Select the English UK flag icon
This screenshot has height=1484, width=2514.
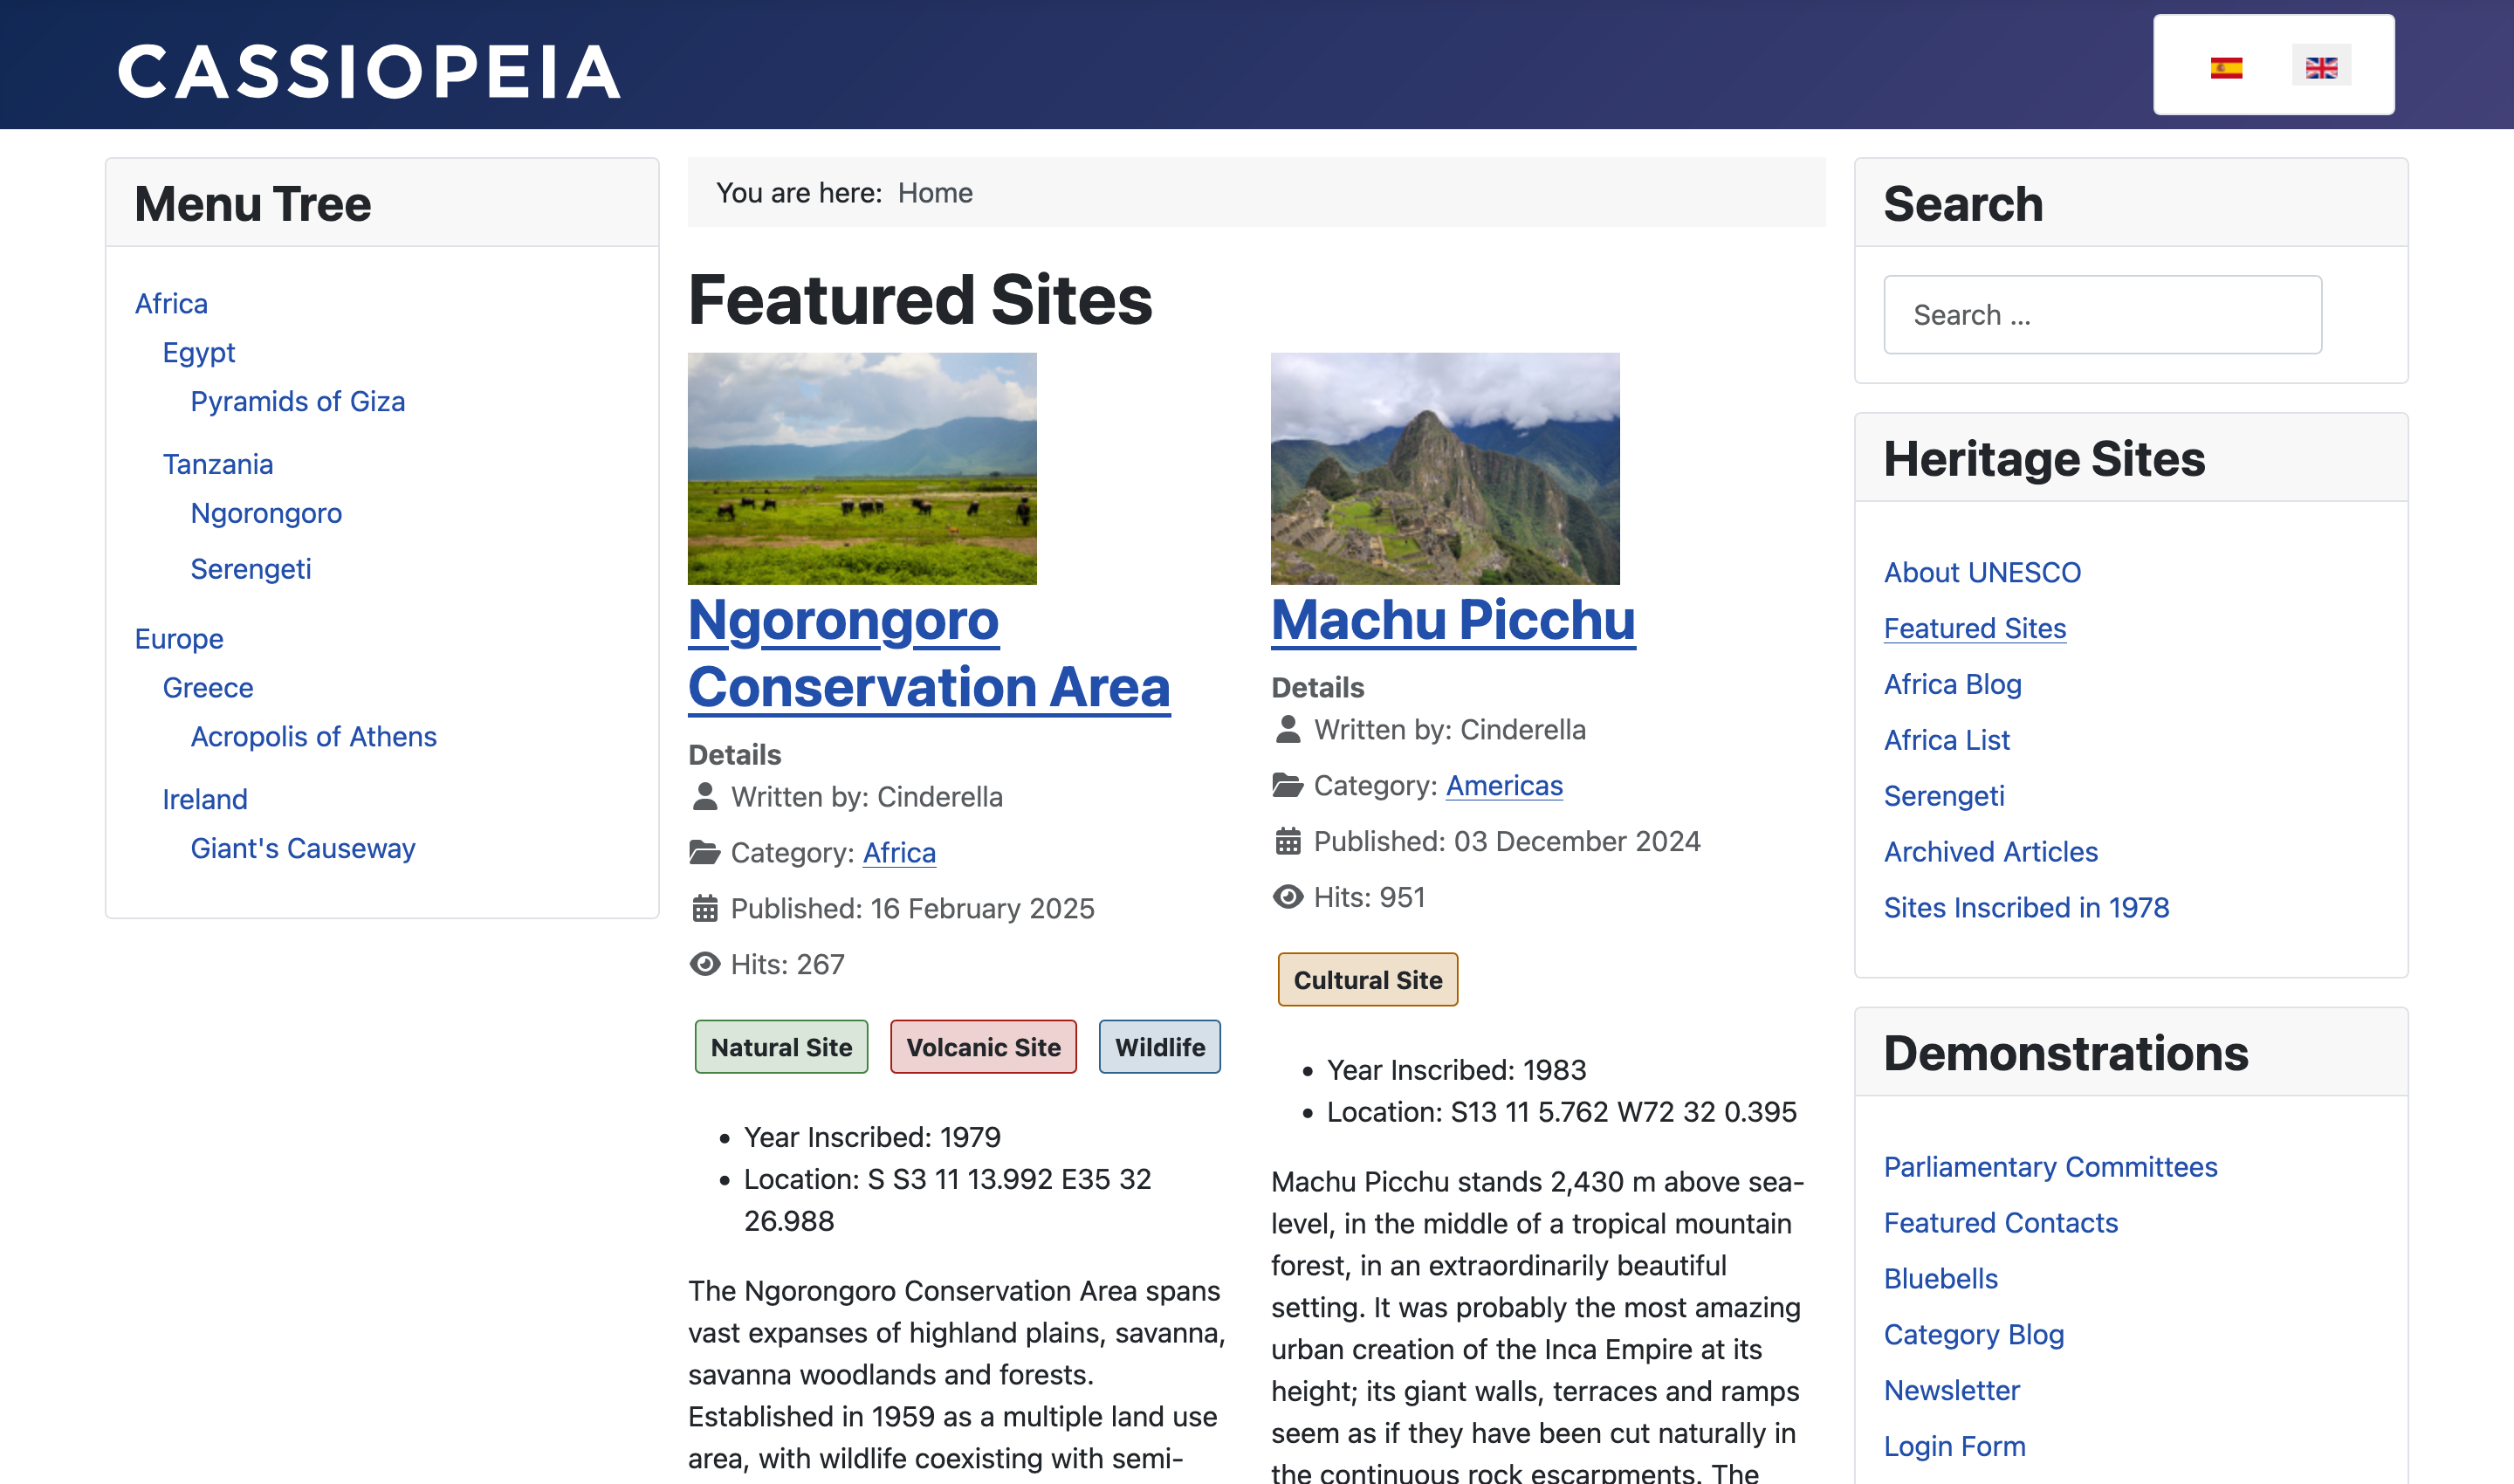[x=2321, y=67]
